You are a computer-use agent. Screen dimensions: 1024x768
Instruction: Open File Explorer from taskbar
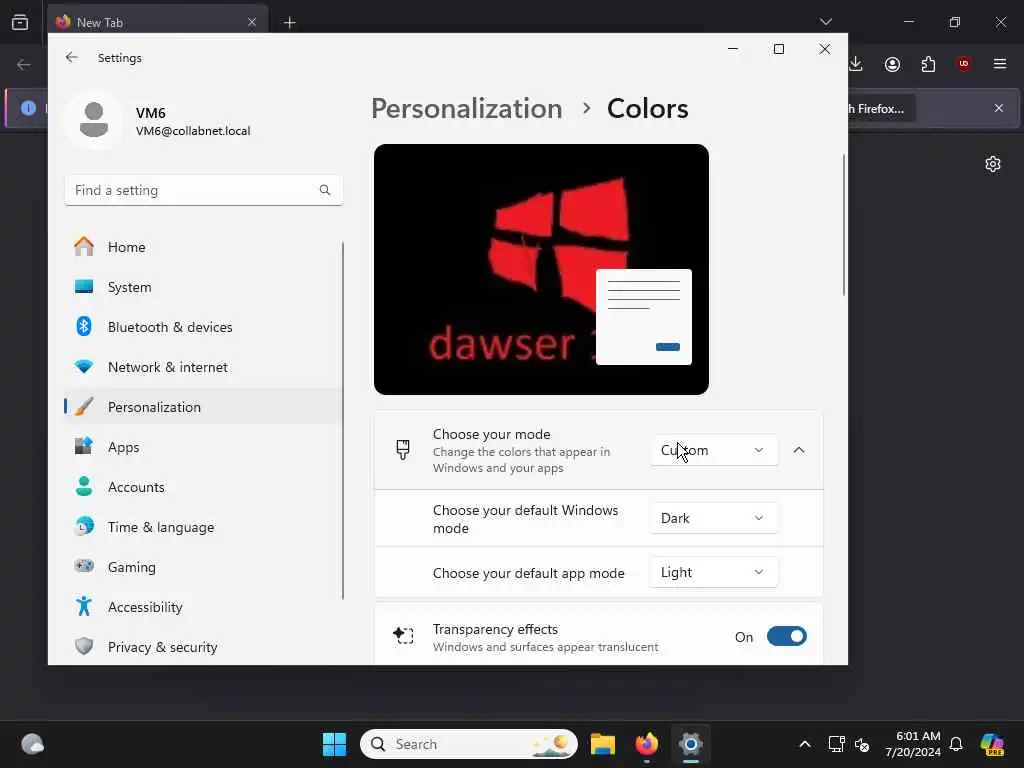[603, 744]
